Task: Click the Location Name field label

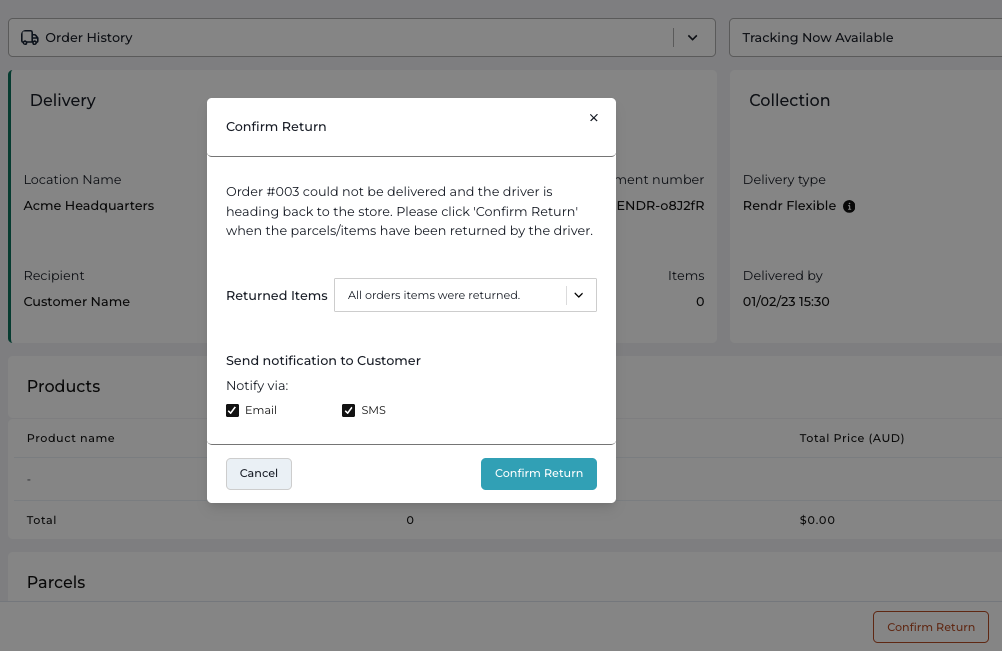Action: 72,180
